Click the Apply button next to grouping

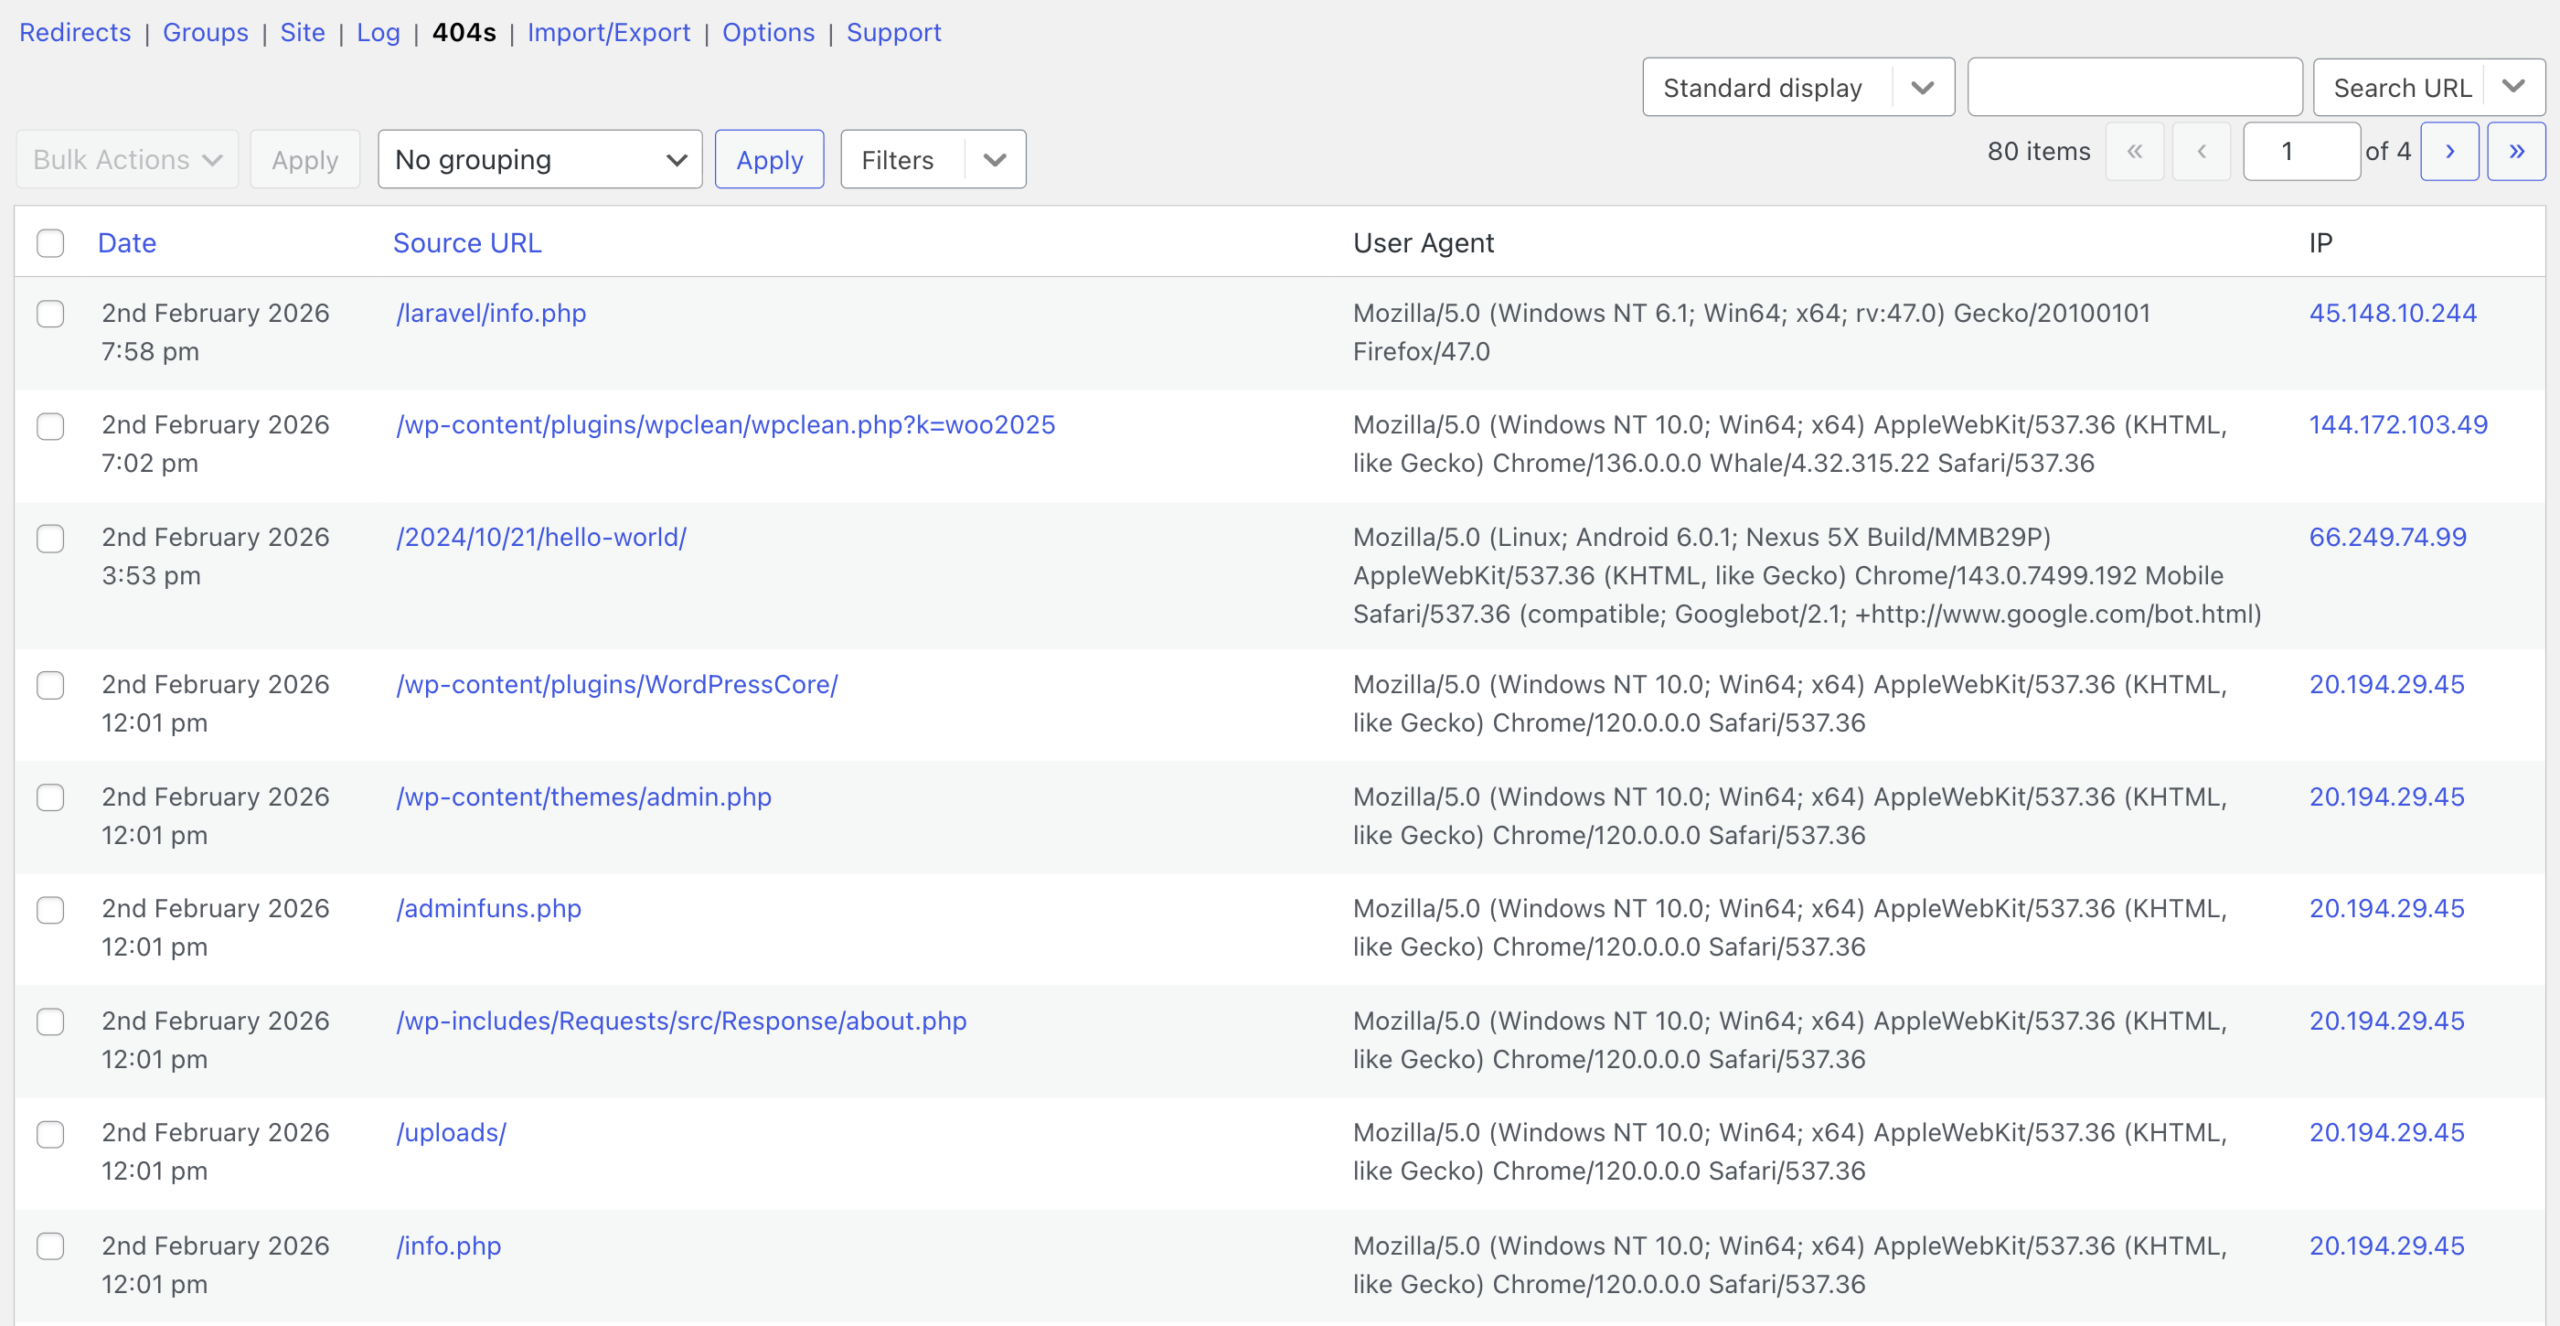point(769,158)
